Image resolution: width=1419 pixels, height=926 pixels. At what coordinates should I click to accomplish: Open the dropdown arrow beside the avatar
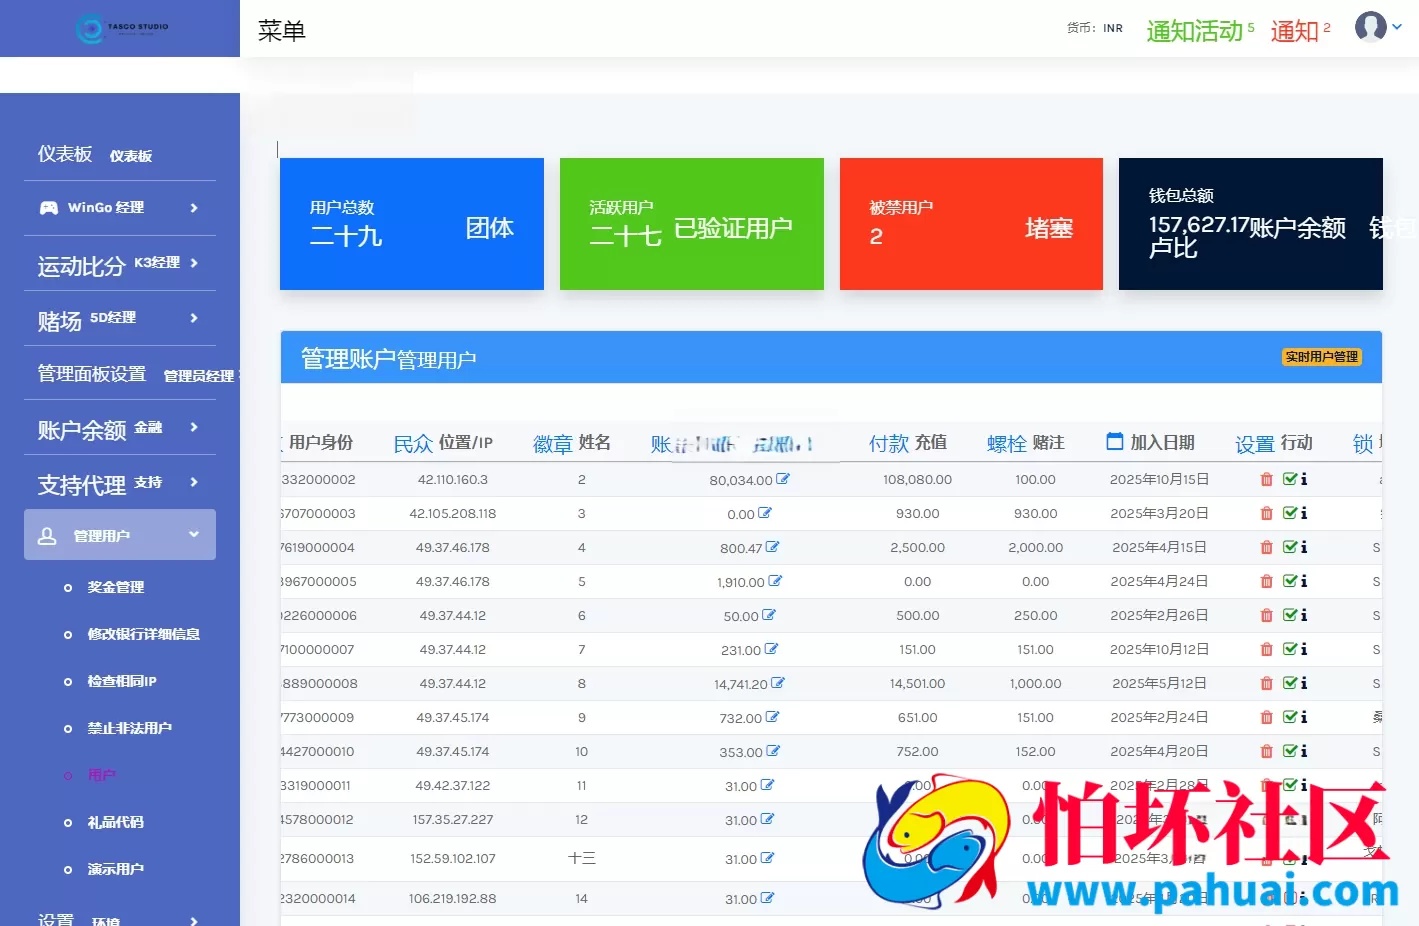[1397, 27]
